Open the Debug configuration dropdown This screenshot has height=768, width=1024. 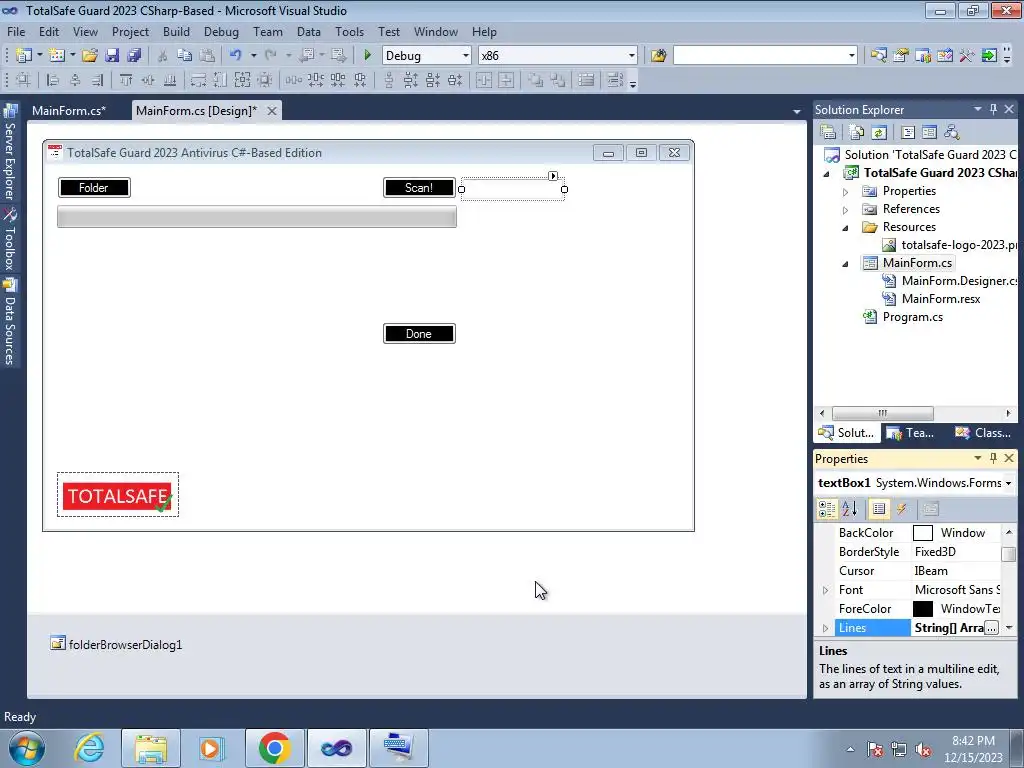click(x=466, y=56)
